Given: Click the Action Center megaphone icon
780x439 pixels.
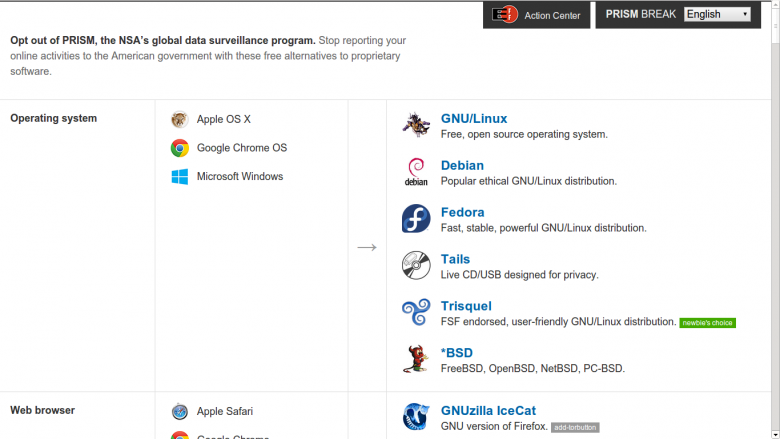Looking at the screenshot, I should click(505, 14).
